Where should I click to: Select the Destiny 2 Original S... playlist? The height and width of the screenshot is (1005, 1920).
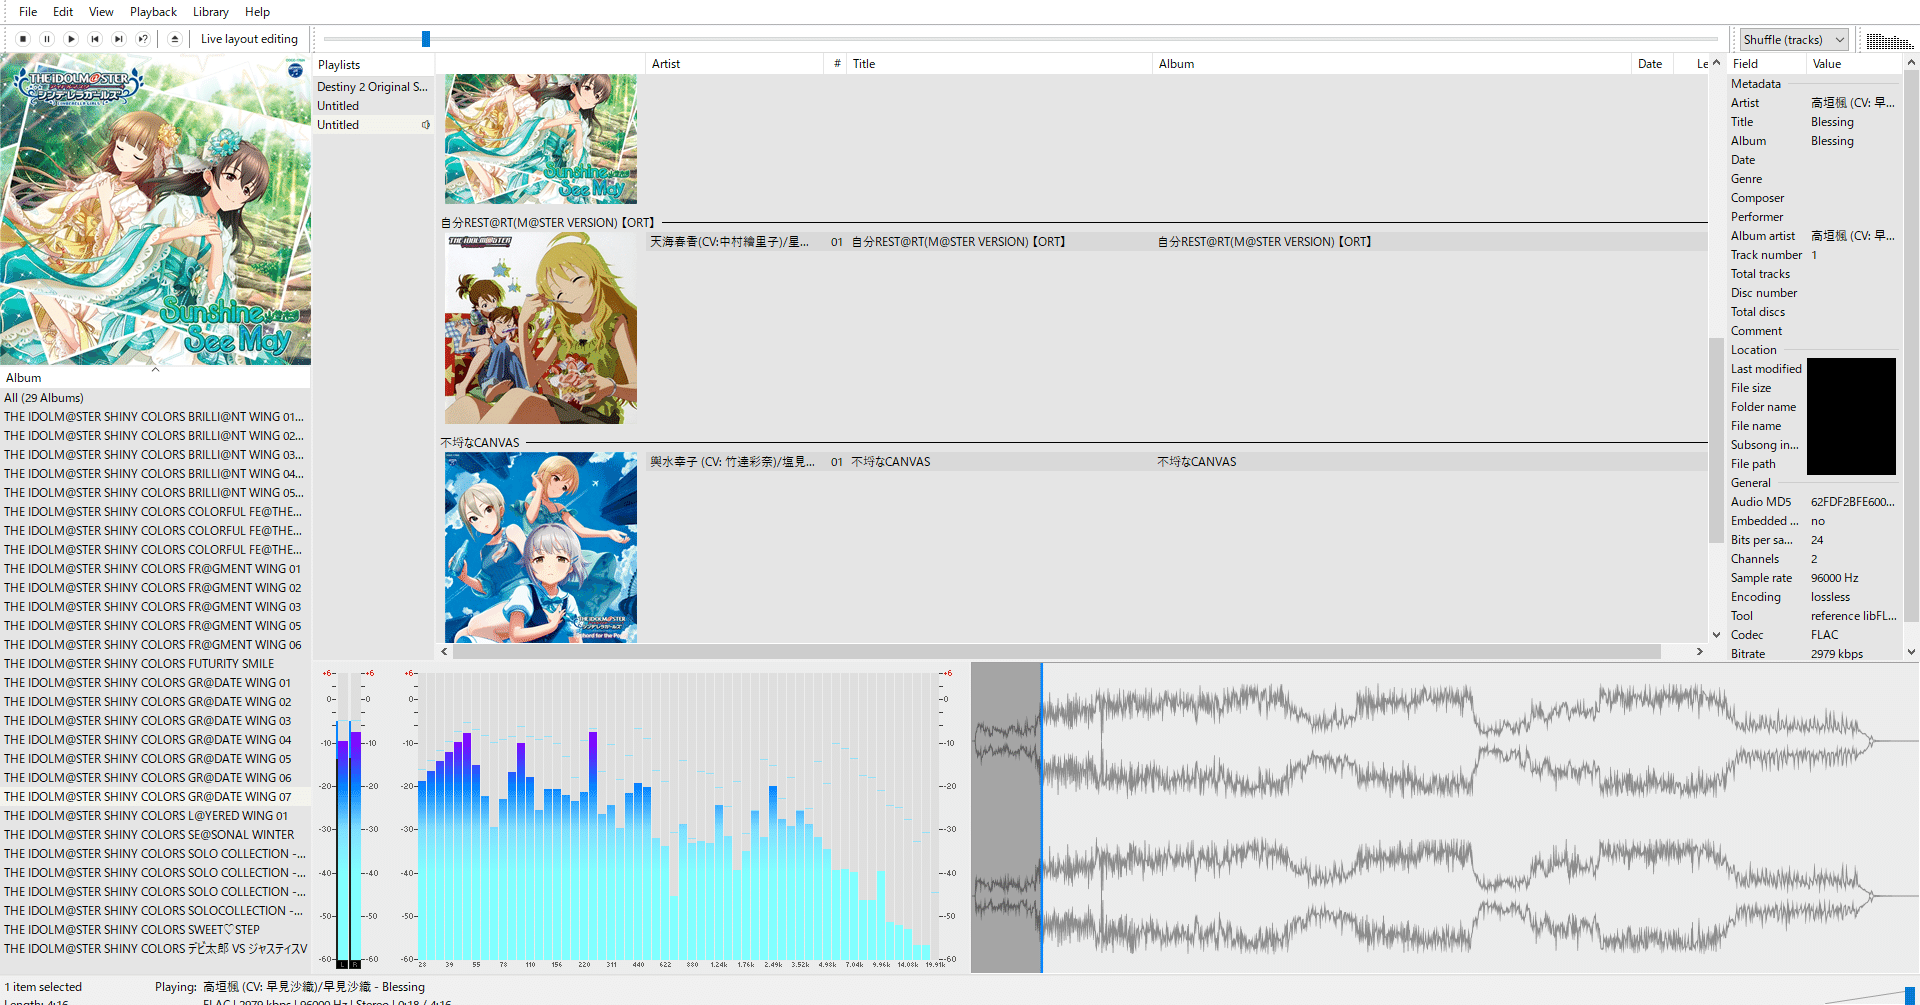pyautogui.click(x=372, y=87)
